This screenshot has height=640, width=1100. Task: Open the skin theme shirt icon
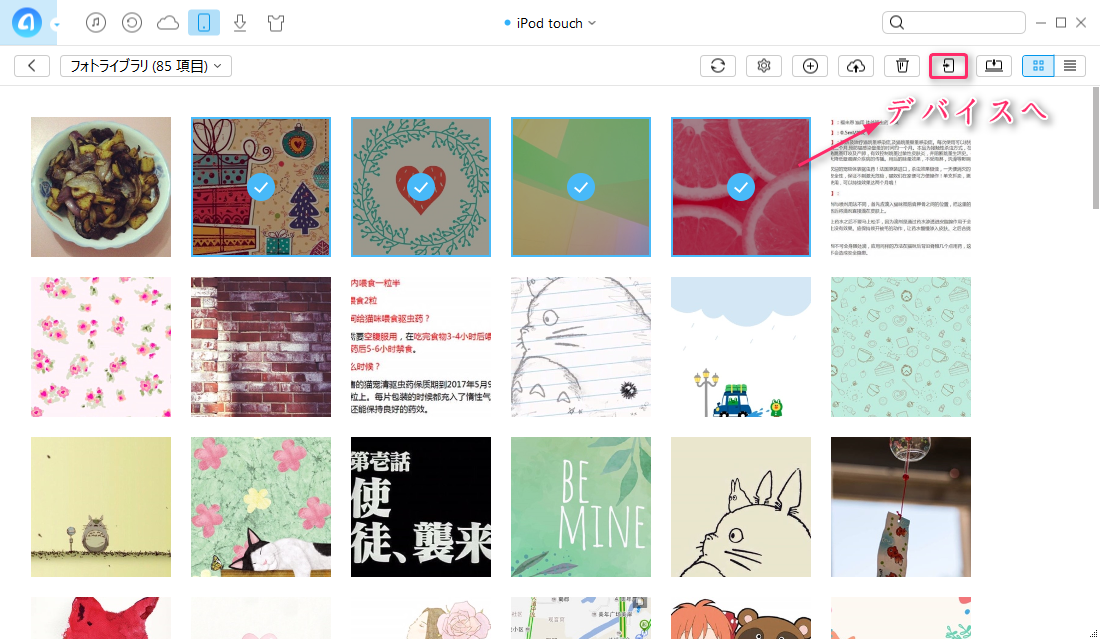(276, 23)
